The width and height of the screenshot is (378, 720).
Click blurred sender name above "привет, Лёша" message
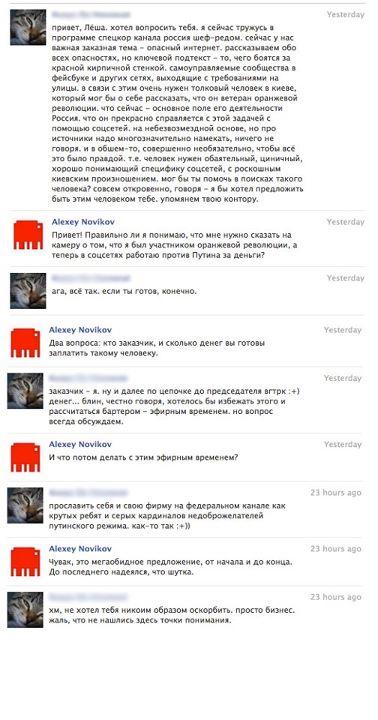tap(90, 14)
